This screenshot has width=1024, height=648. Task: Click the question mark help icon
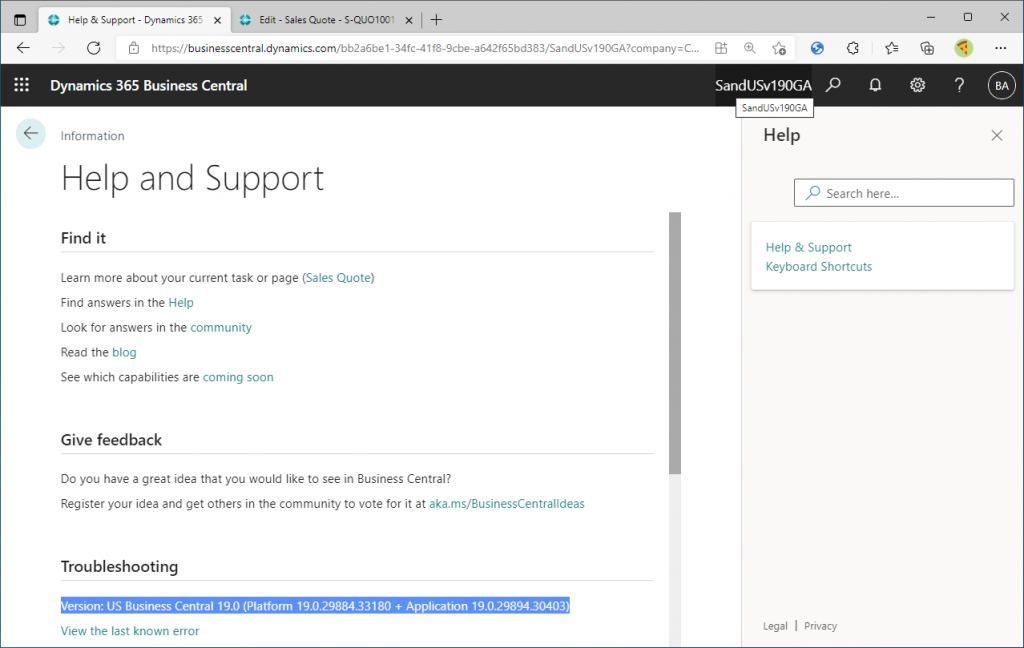click(959, 85)
